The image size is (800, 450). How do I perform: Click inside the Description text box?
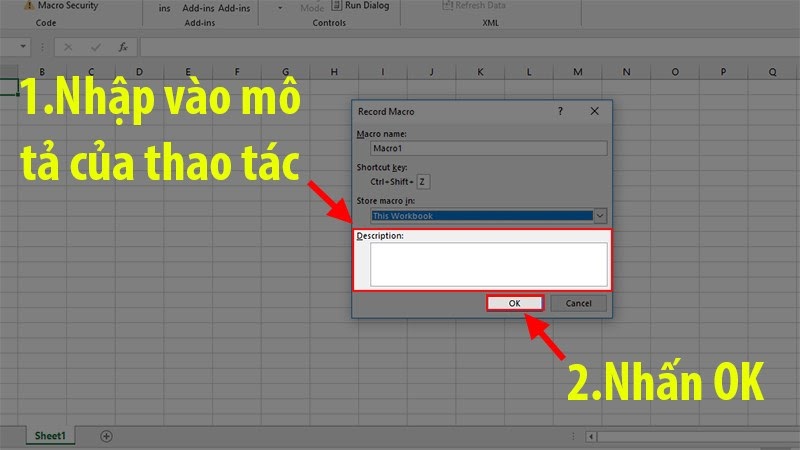pyautogui.click(x=489, y=264)
